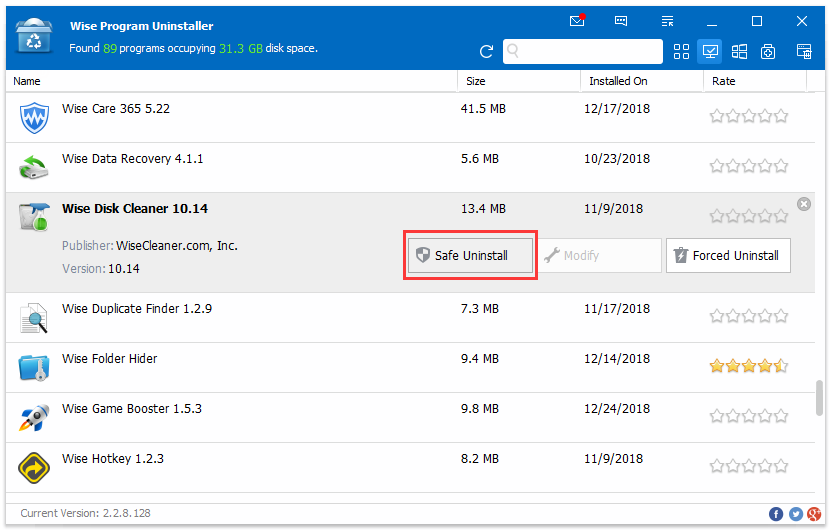Rate Wise Game Booster with stars
This screenshot has width=831, height=530.
coord(748,416)
